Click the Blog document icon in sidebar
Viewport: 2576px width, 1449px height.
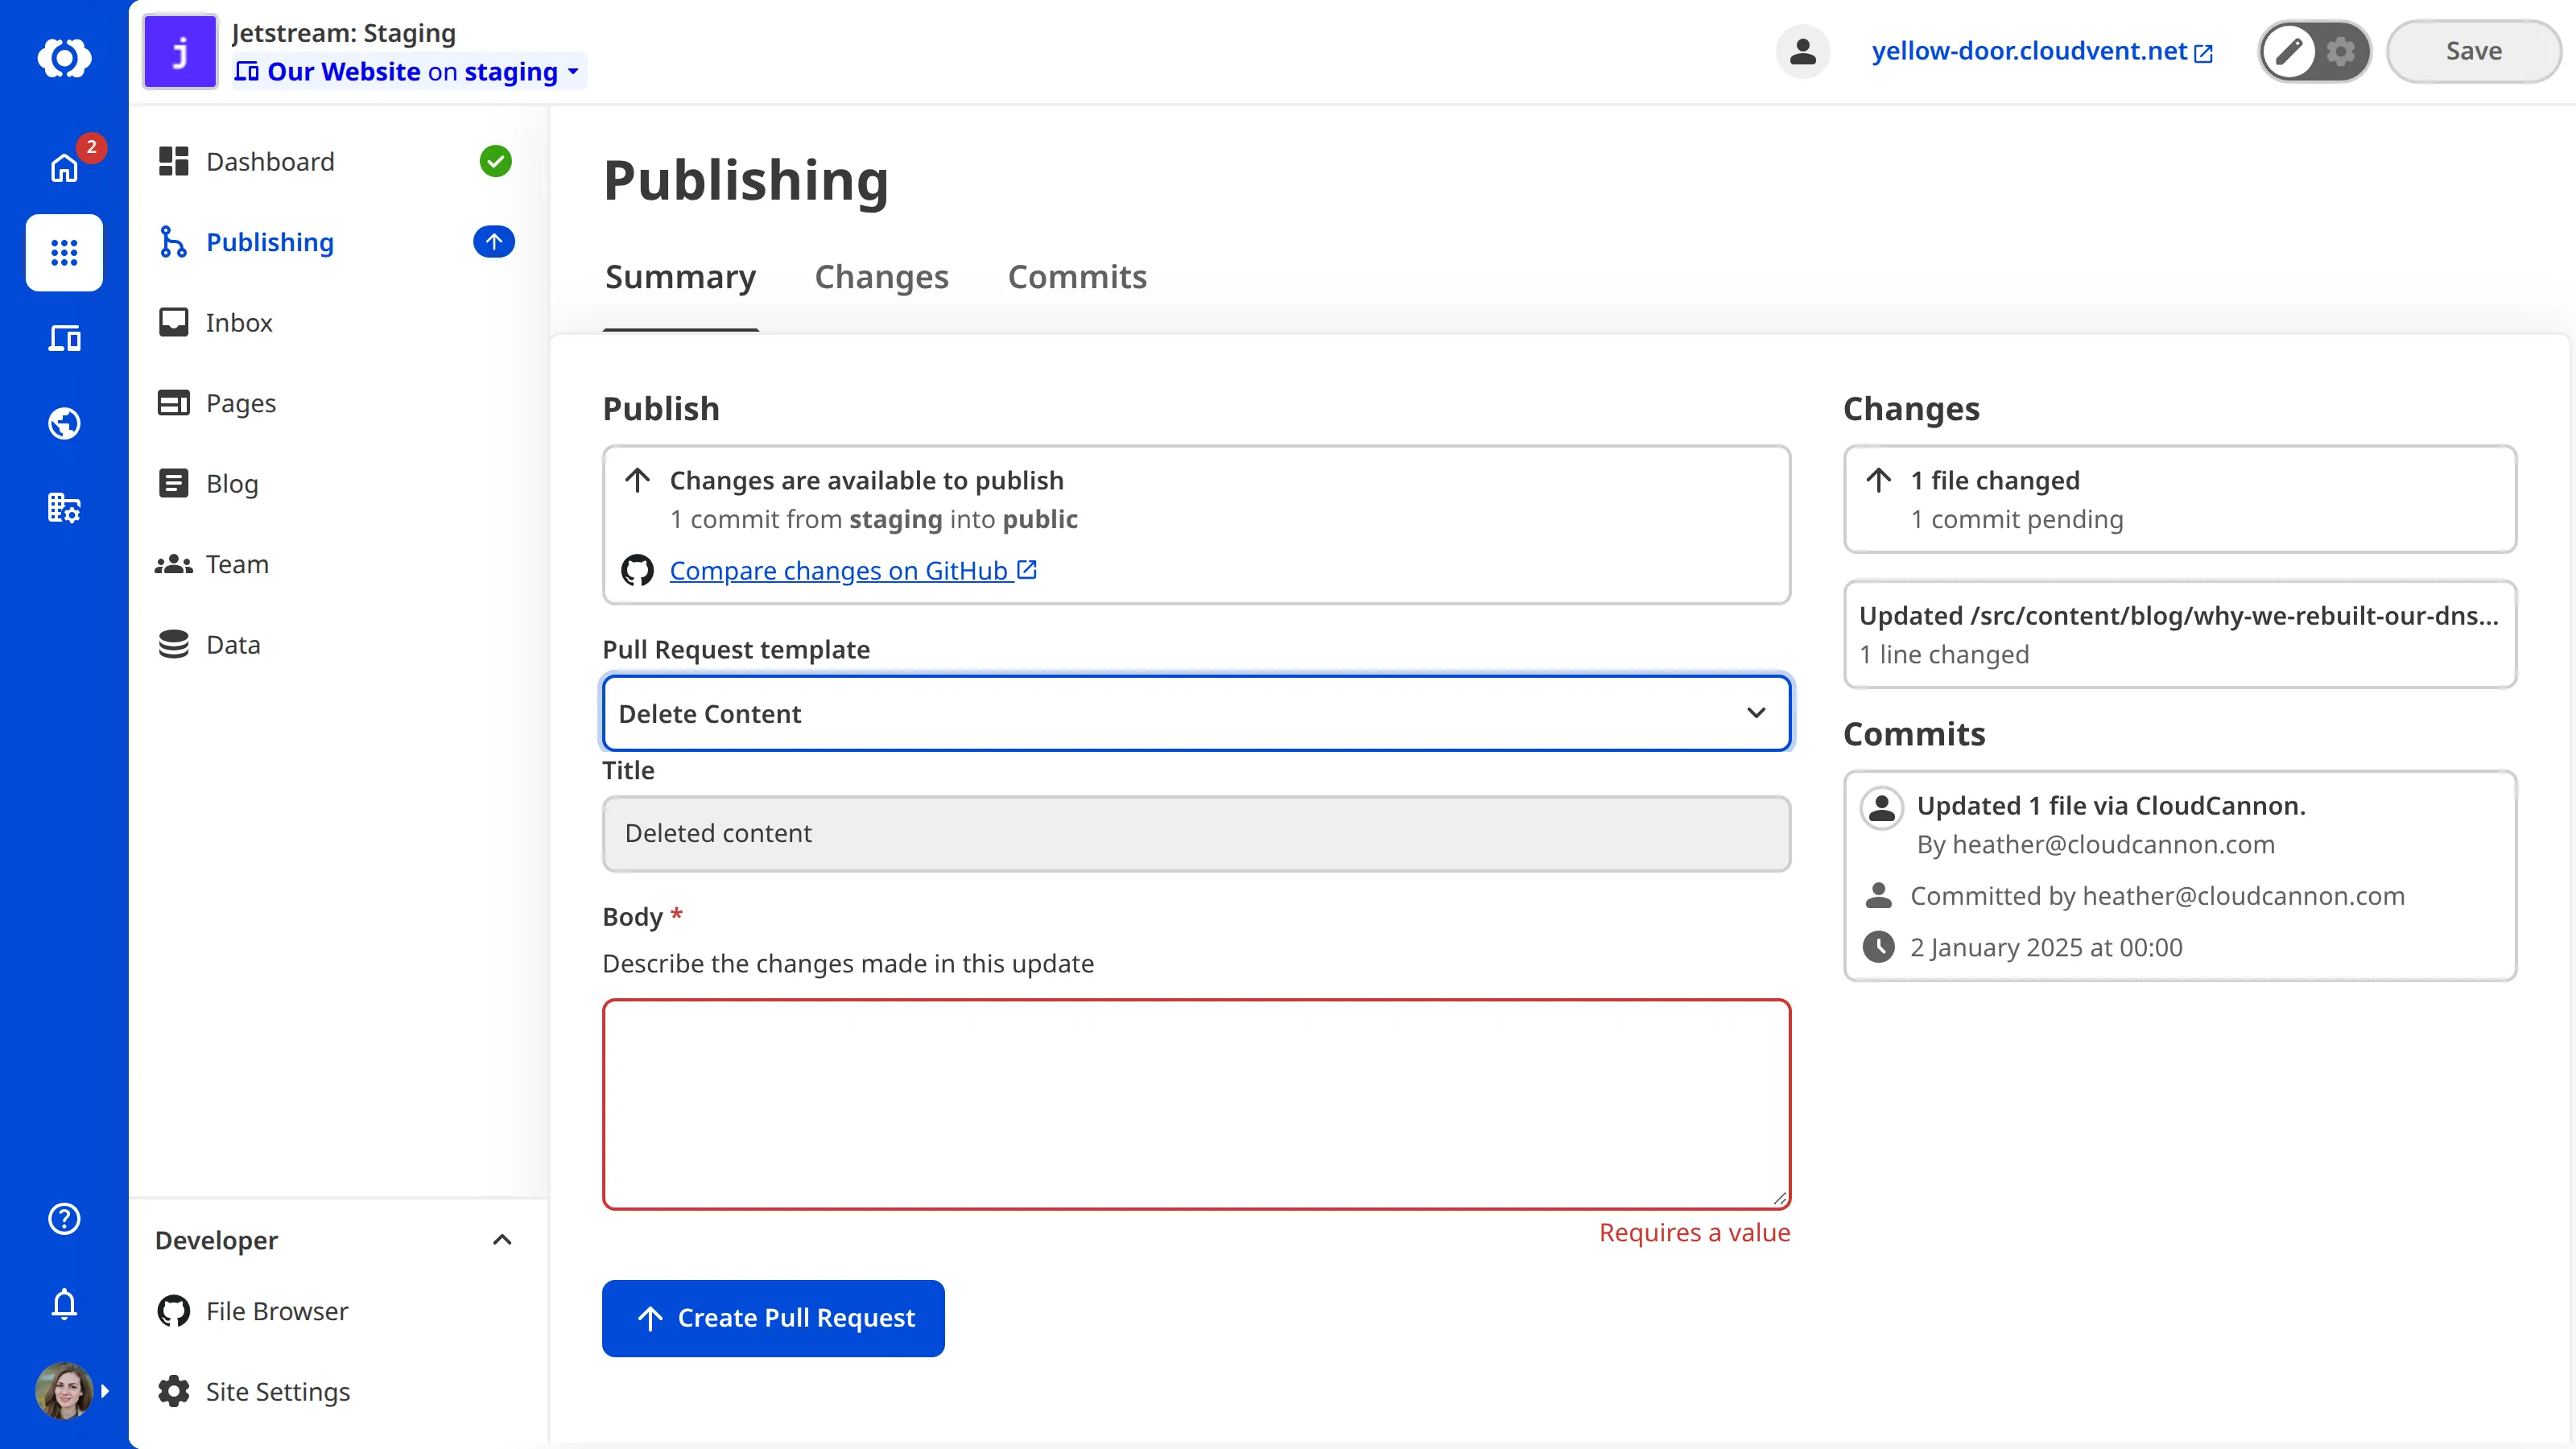tap(174, 483)
